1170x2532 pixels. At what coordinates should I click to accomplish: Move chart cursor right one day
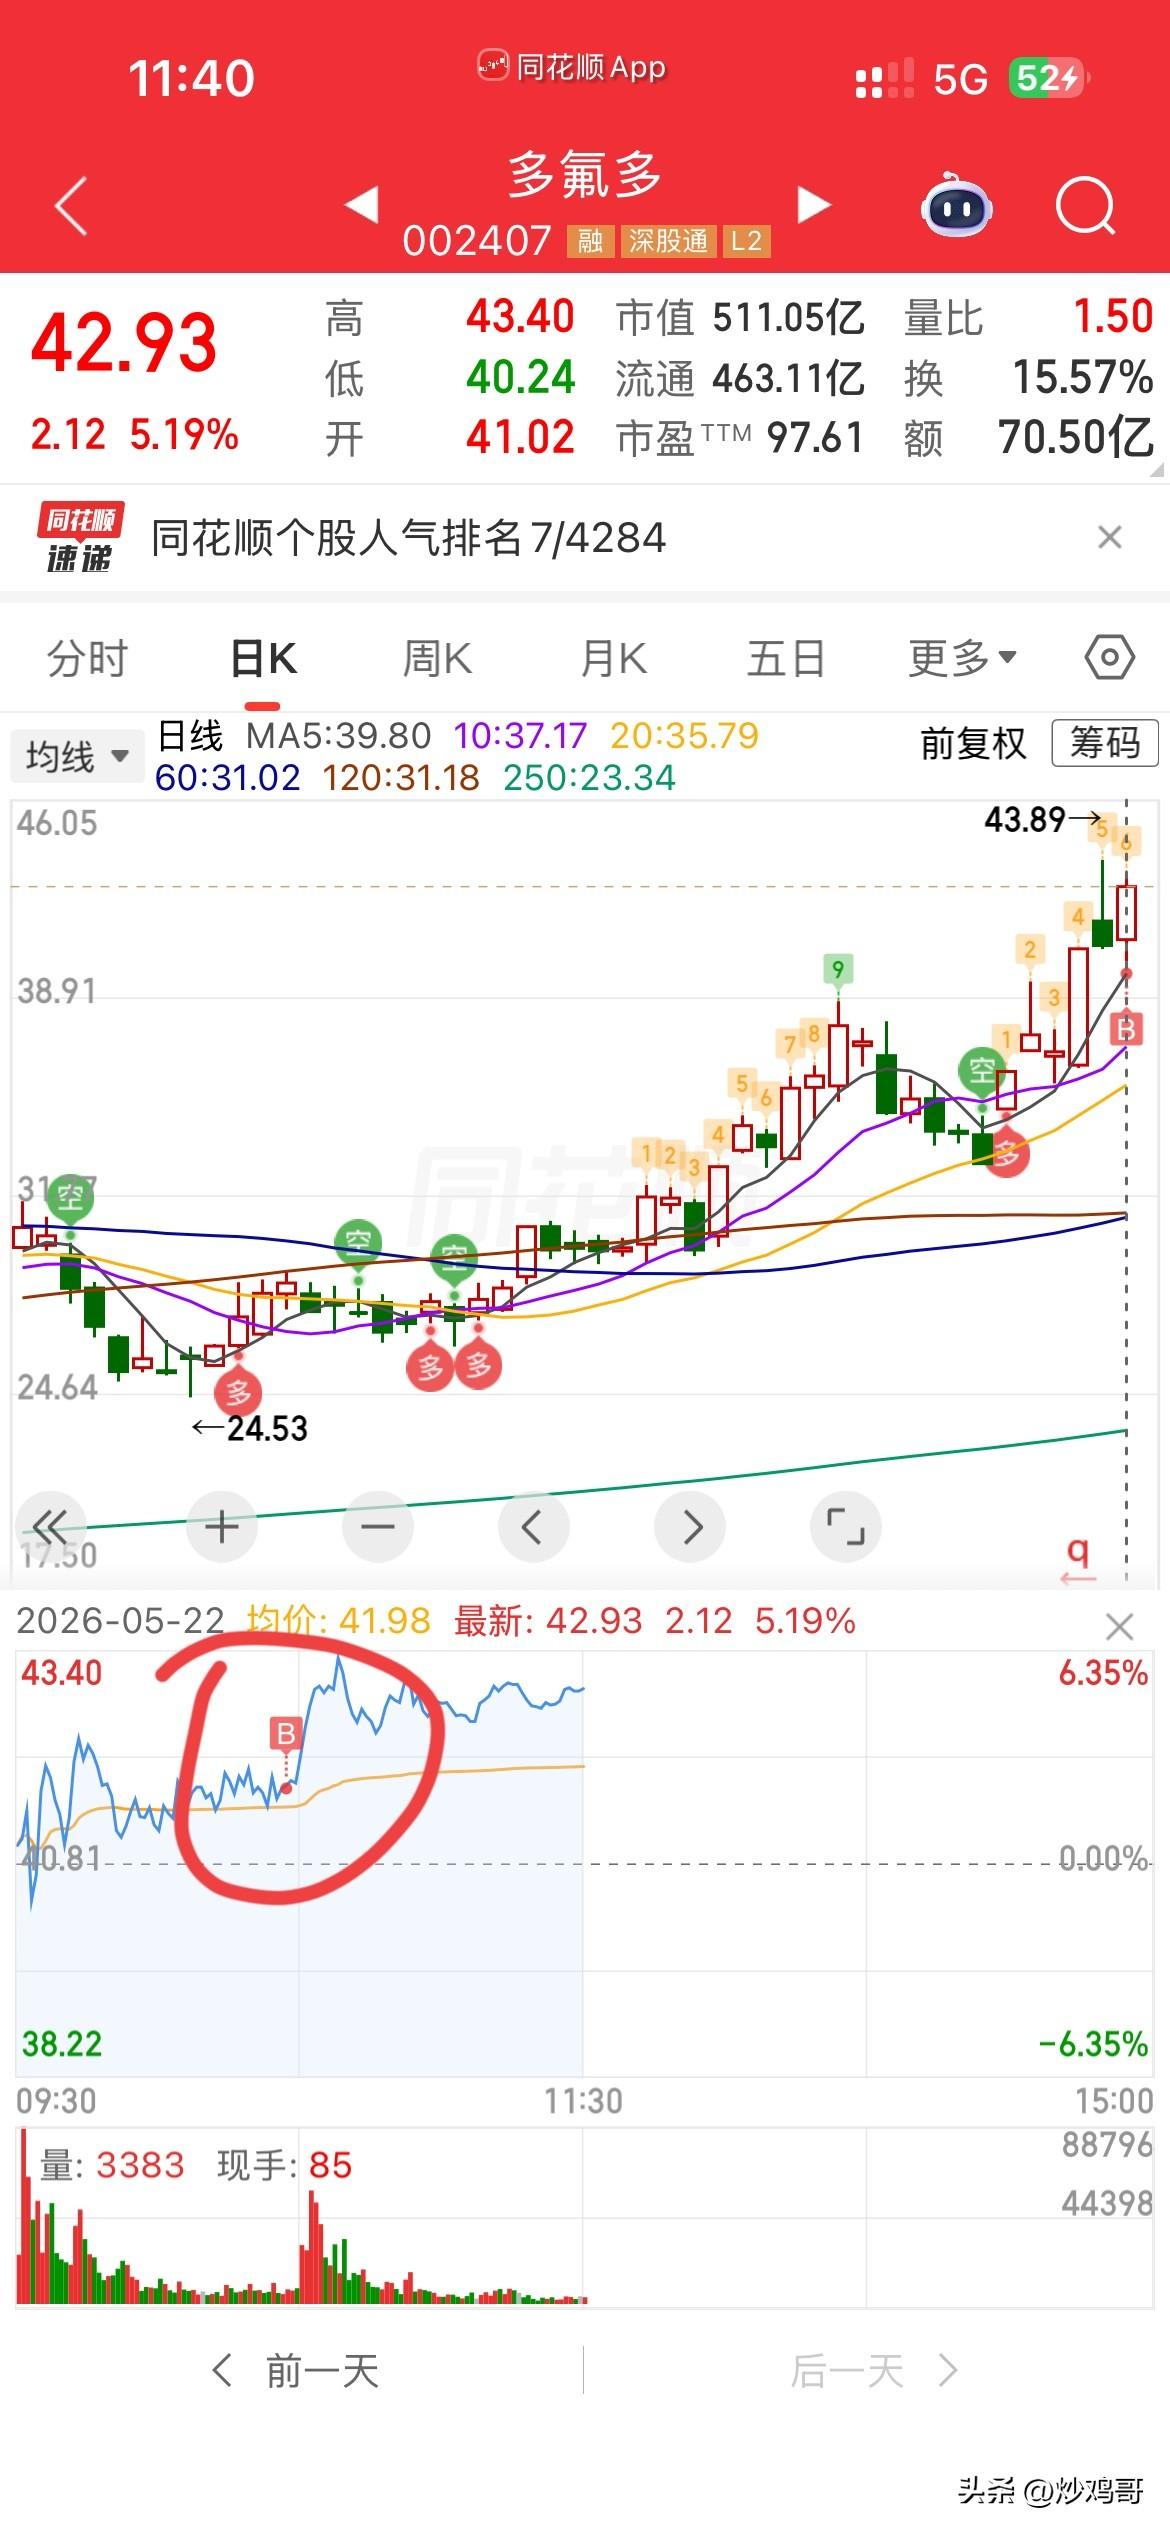coord(690,1527)
